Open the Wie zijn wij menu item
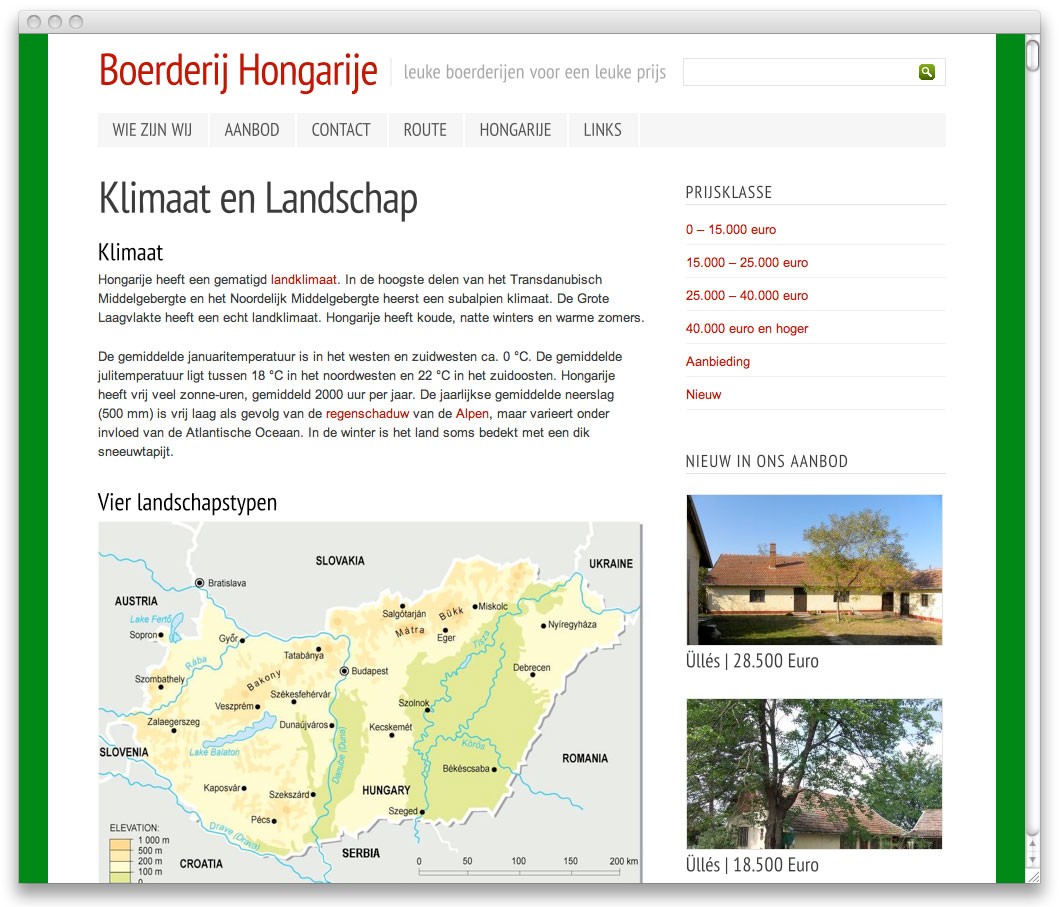Viewport: 1060px width, 907px height. click(x=152, y=130)
